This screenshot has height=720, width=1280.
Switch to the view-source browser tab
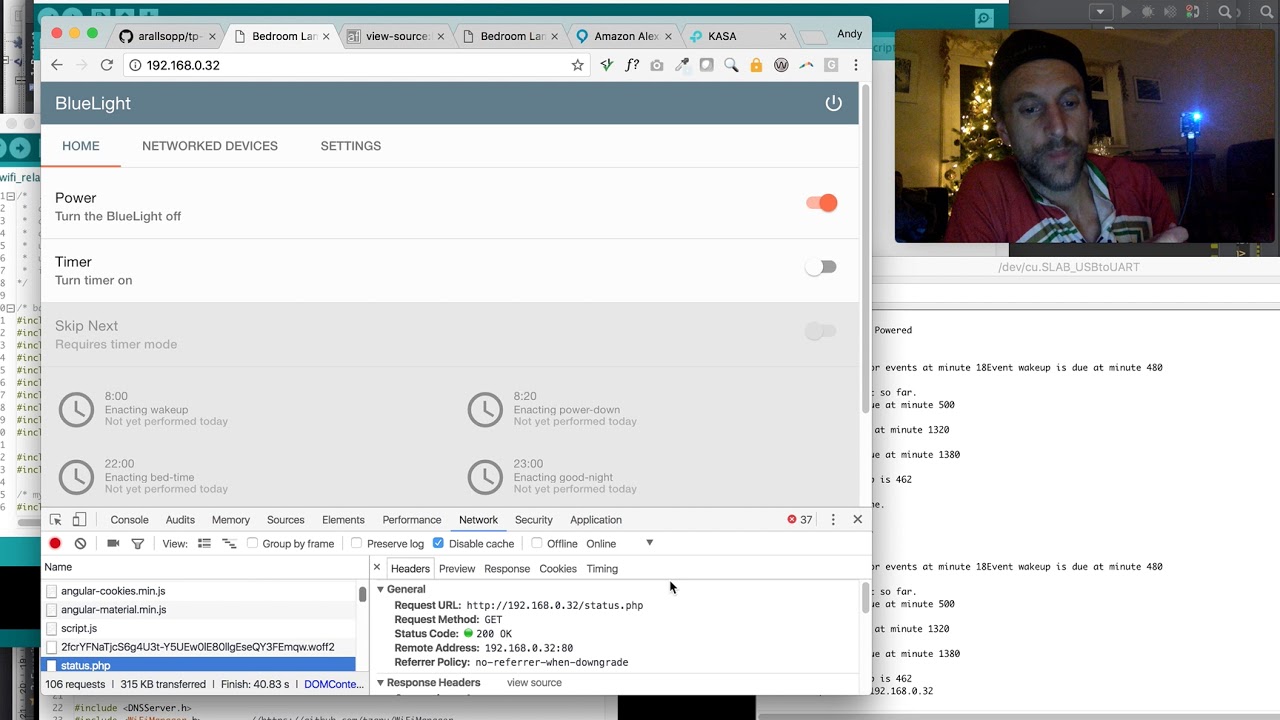coord(398,36)
